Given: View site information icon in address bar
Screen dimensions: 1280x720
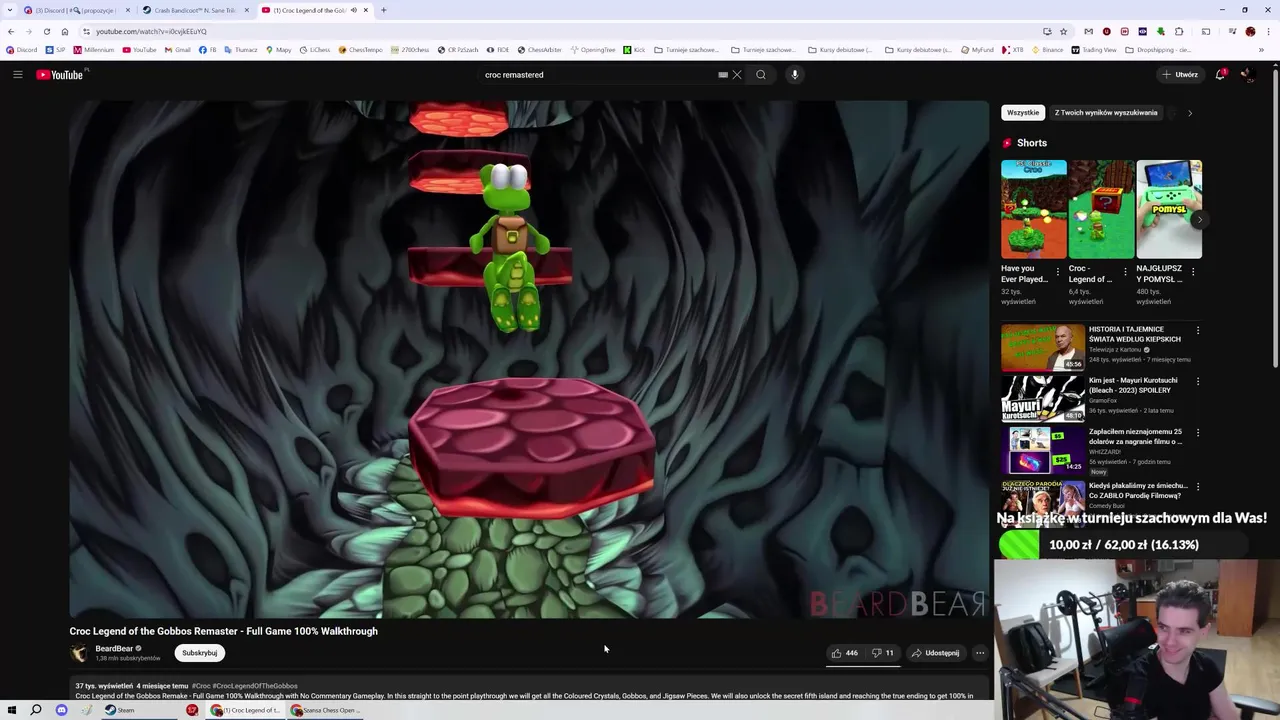Looking at the screenshot, I should [86, 31].
